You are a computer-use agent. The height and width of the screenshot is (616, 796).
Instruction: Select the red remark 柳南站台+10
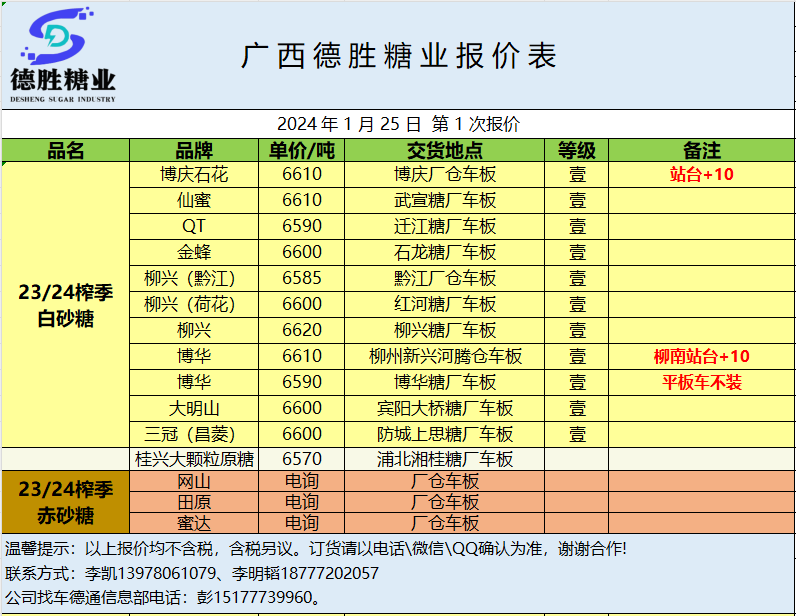[701, 356]
